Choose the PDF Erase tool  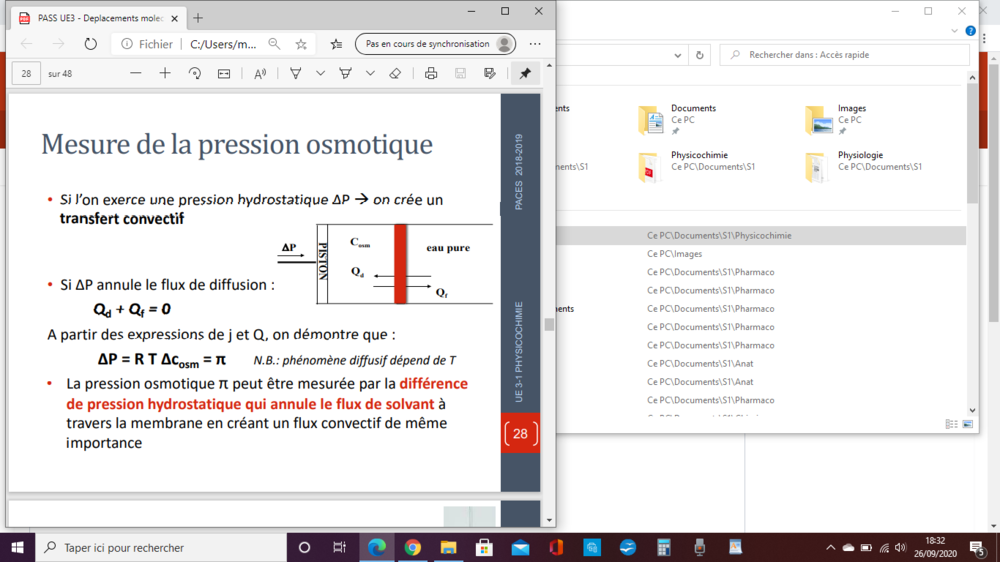pyautogui.click(x=395, y=74)
